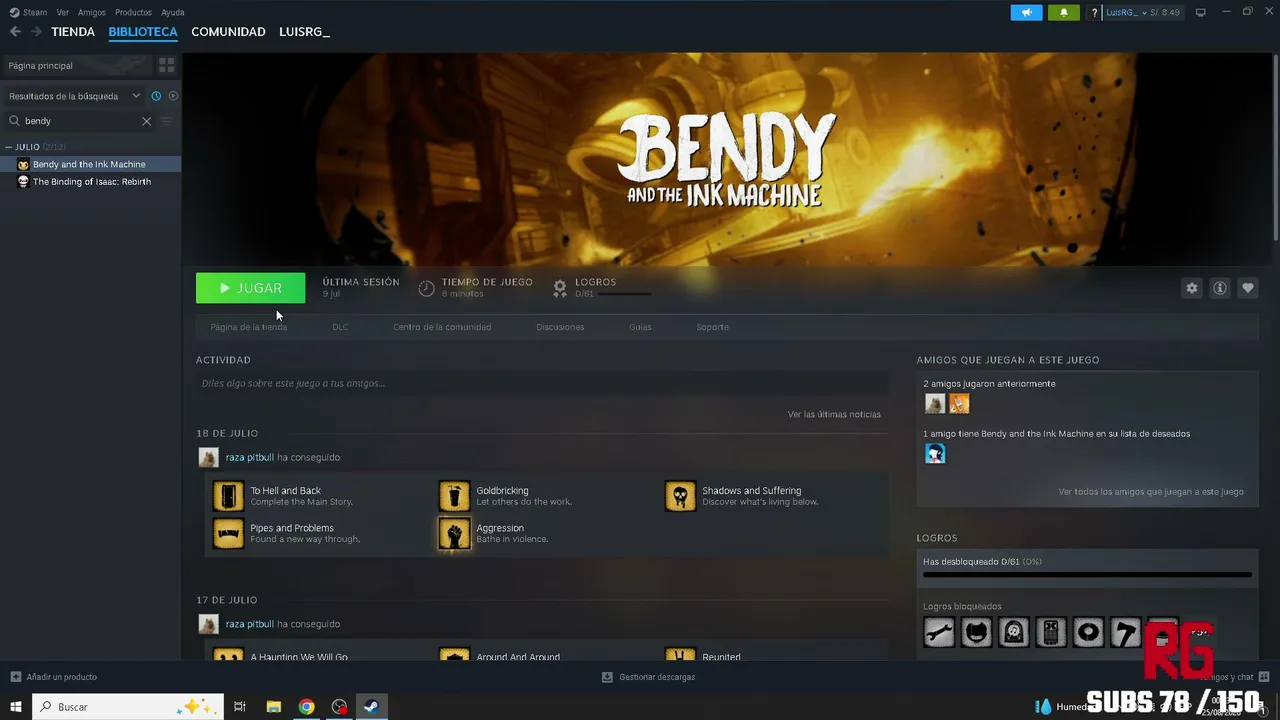The image size is (1280, 720).
Task: Click the achievements gear badge icon
Action: [x=560, y=288]
